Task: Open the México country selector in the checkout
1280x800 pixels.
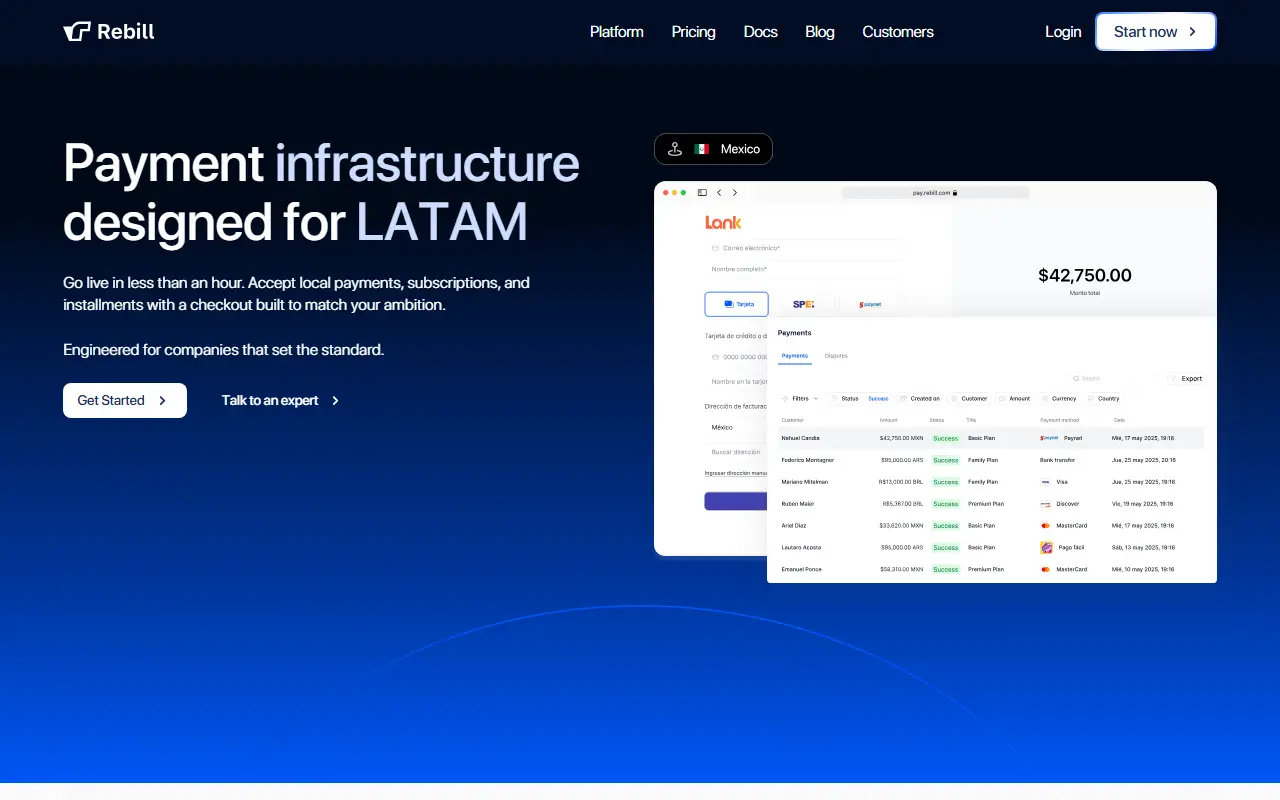Action: click(x=736, y=427)
